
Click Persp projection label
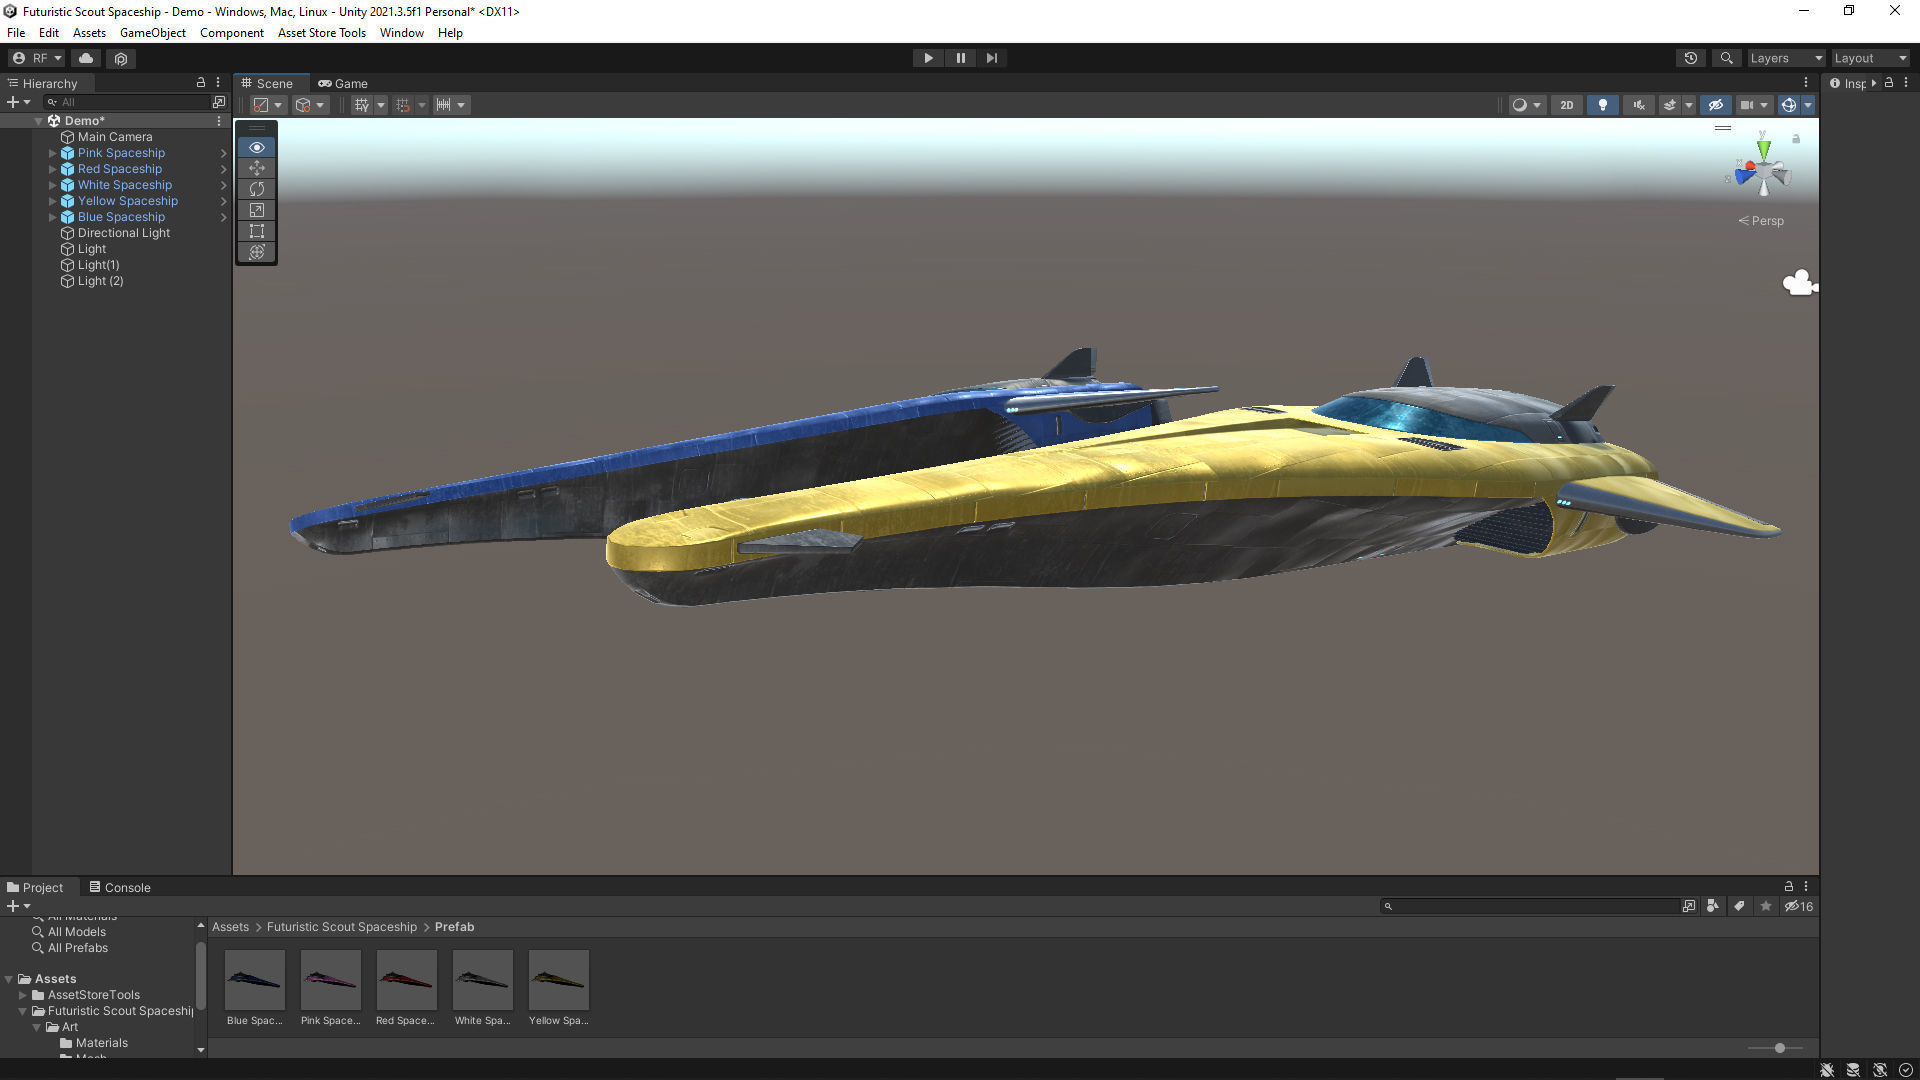coord(1762,221)
